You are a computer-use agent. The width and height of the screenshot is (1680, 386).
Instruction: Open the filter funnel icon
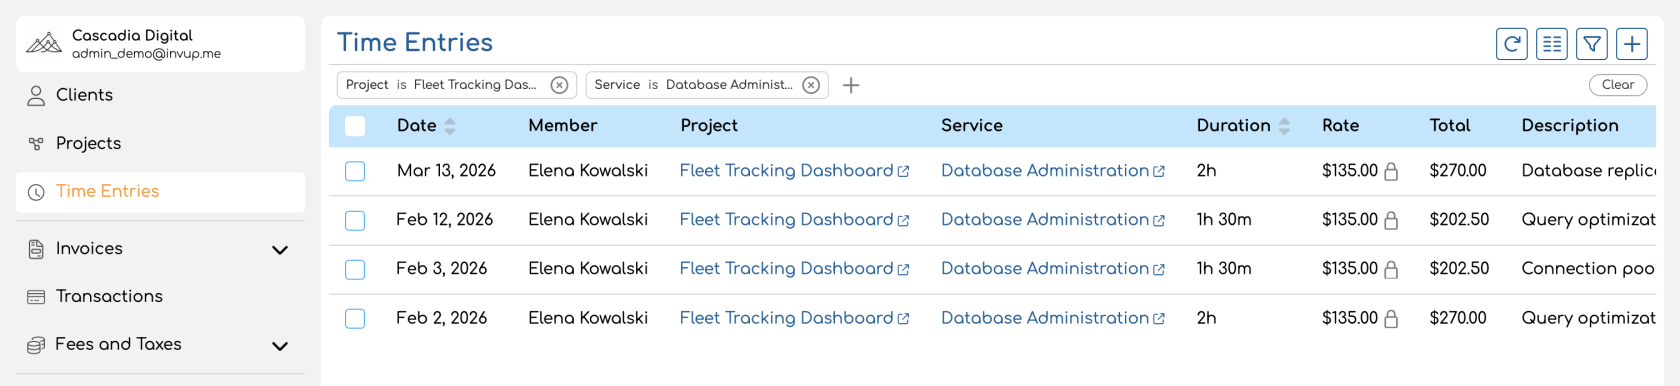[1592, 44]
